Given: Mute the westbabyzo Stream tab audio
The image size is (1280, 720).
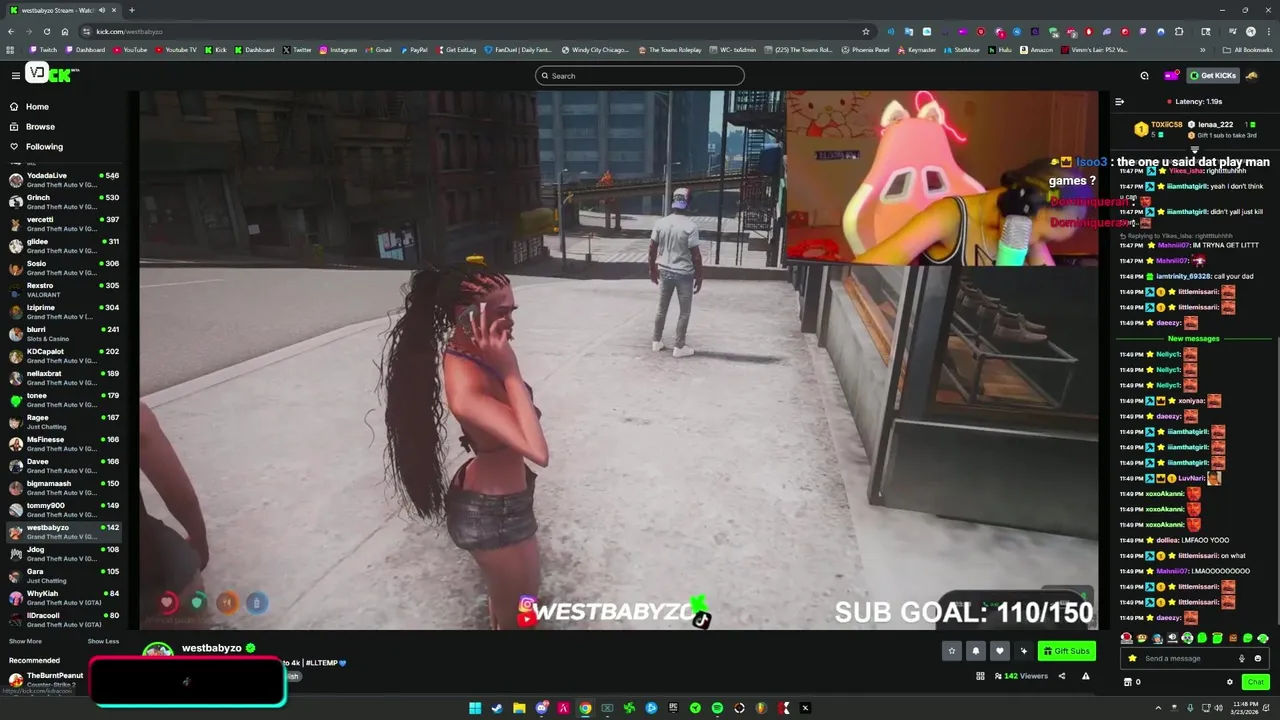Looking at the screenshot, I should tap(103, 10).
